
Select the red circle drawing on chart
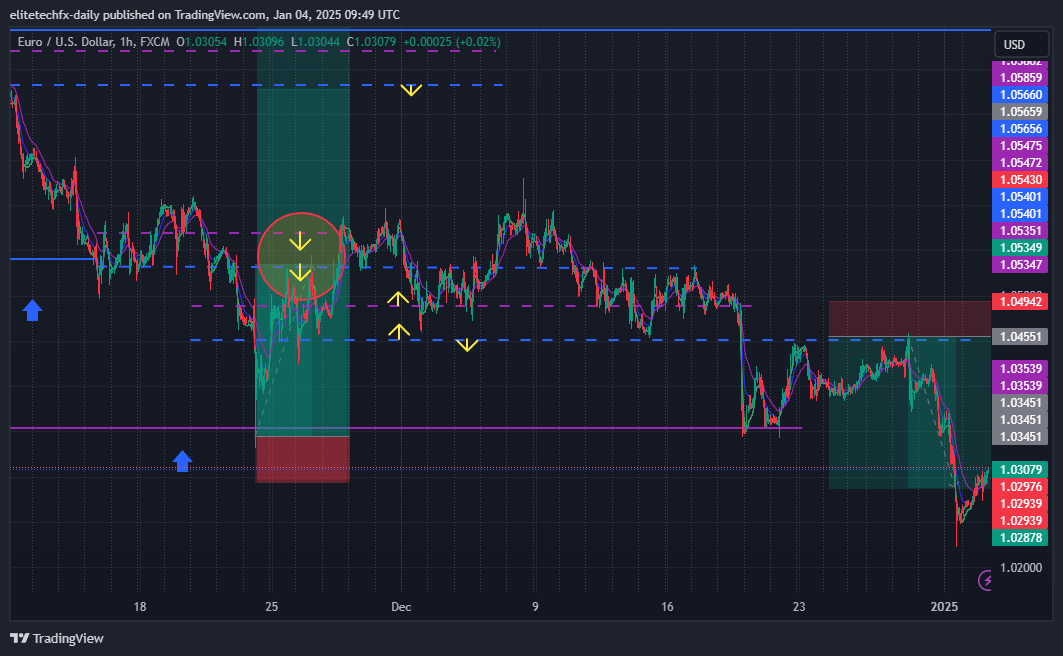pos(302,256)
